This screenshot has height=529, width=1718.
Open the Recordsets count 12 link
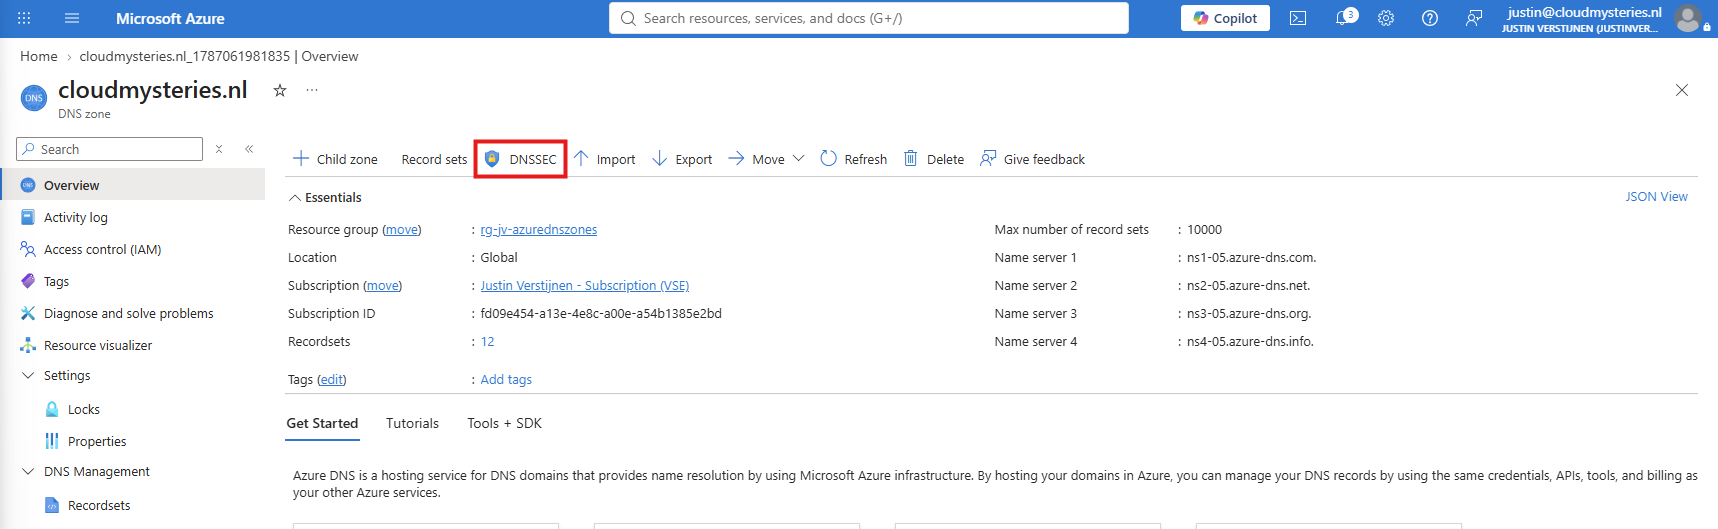click(x=488, y=341)
